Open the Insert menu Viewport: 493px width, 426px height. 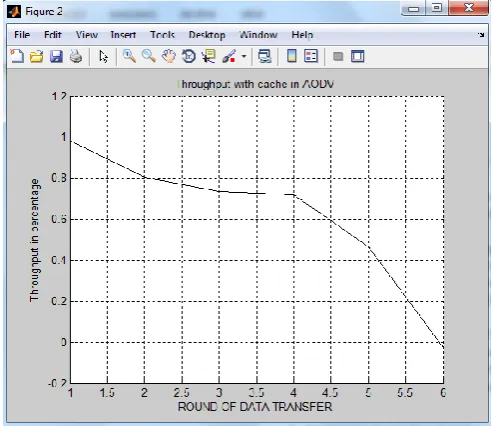tap(123, 35)
